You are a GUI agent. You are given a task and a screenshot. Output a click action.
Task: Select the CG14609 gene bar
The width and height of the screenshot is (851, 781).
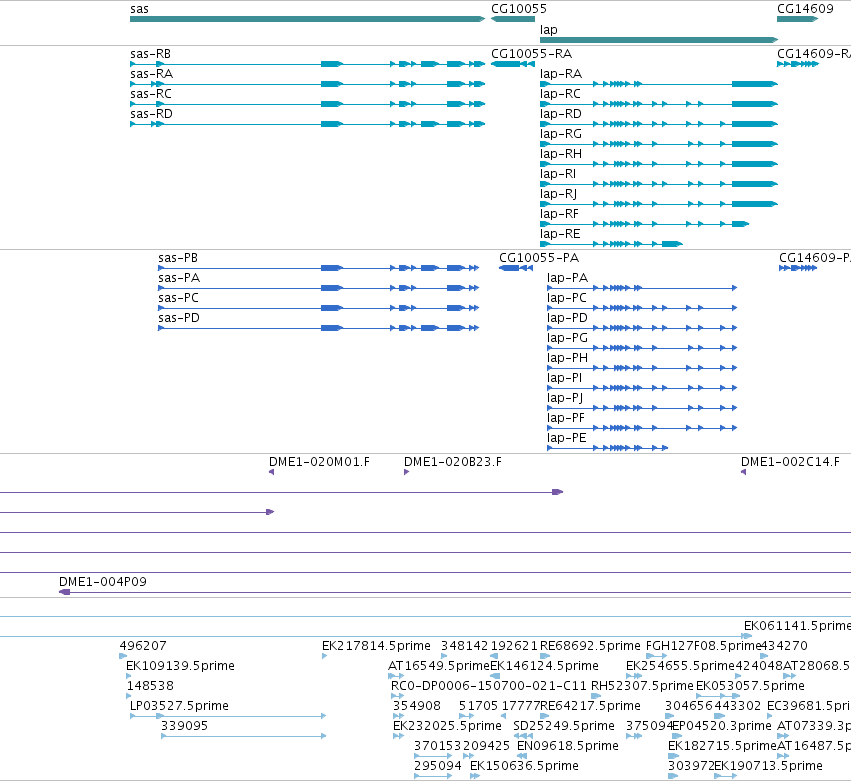pyautogui.click(x=797, y=19)
